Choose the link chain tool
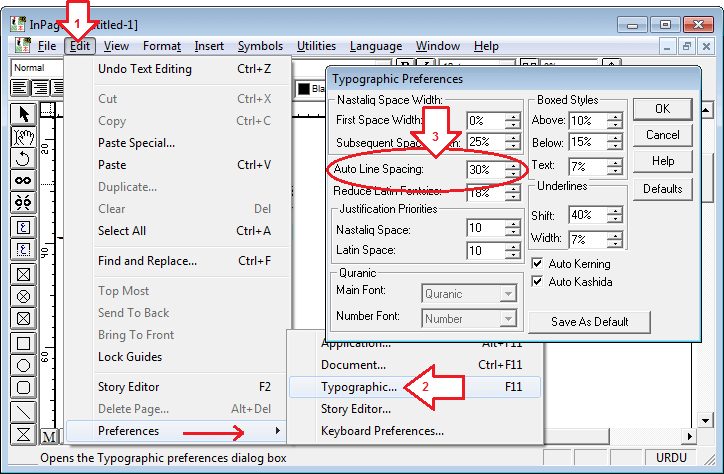724x474 pixels. click(24, 181)
